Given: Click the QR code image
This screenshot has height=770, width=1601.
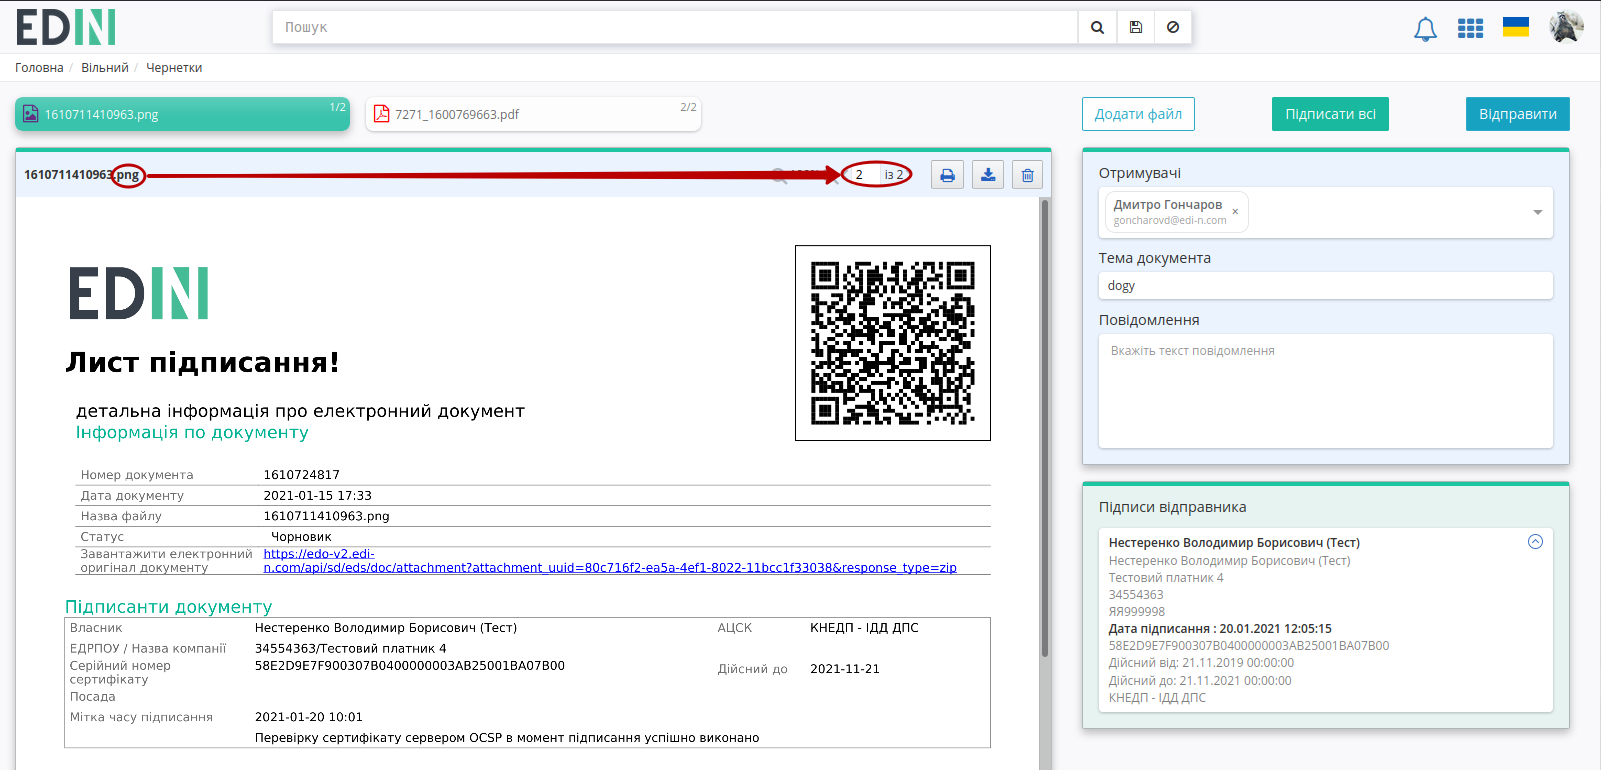Looking at the screenshot, I should point(893,343).
